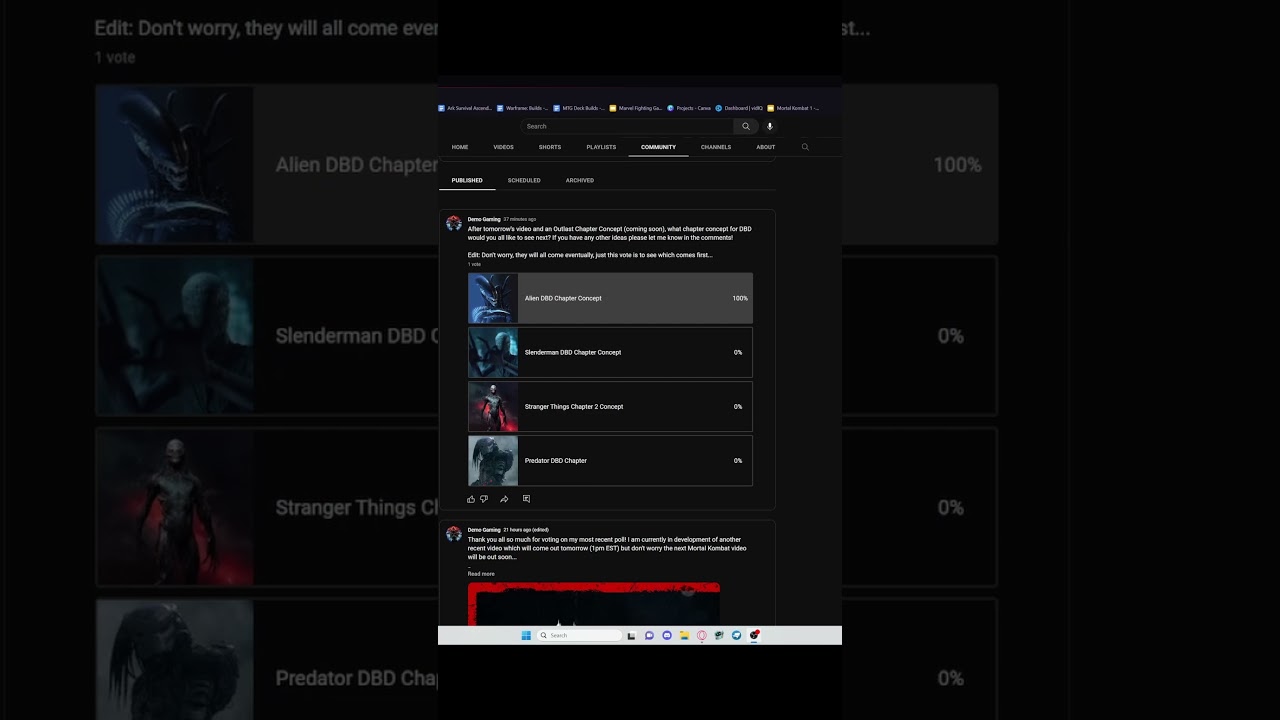Vote for Slenderman DBD Chapter Concept

(610, 352)
